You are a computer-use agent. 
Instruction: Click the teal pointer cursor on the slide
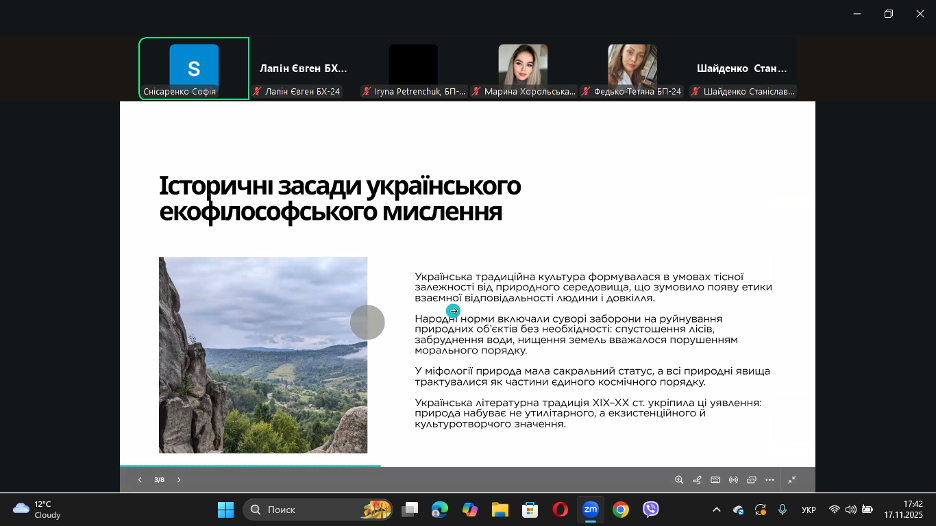[x=453, y=311]
